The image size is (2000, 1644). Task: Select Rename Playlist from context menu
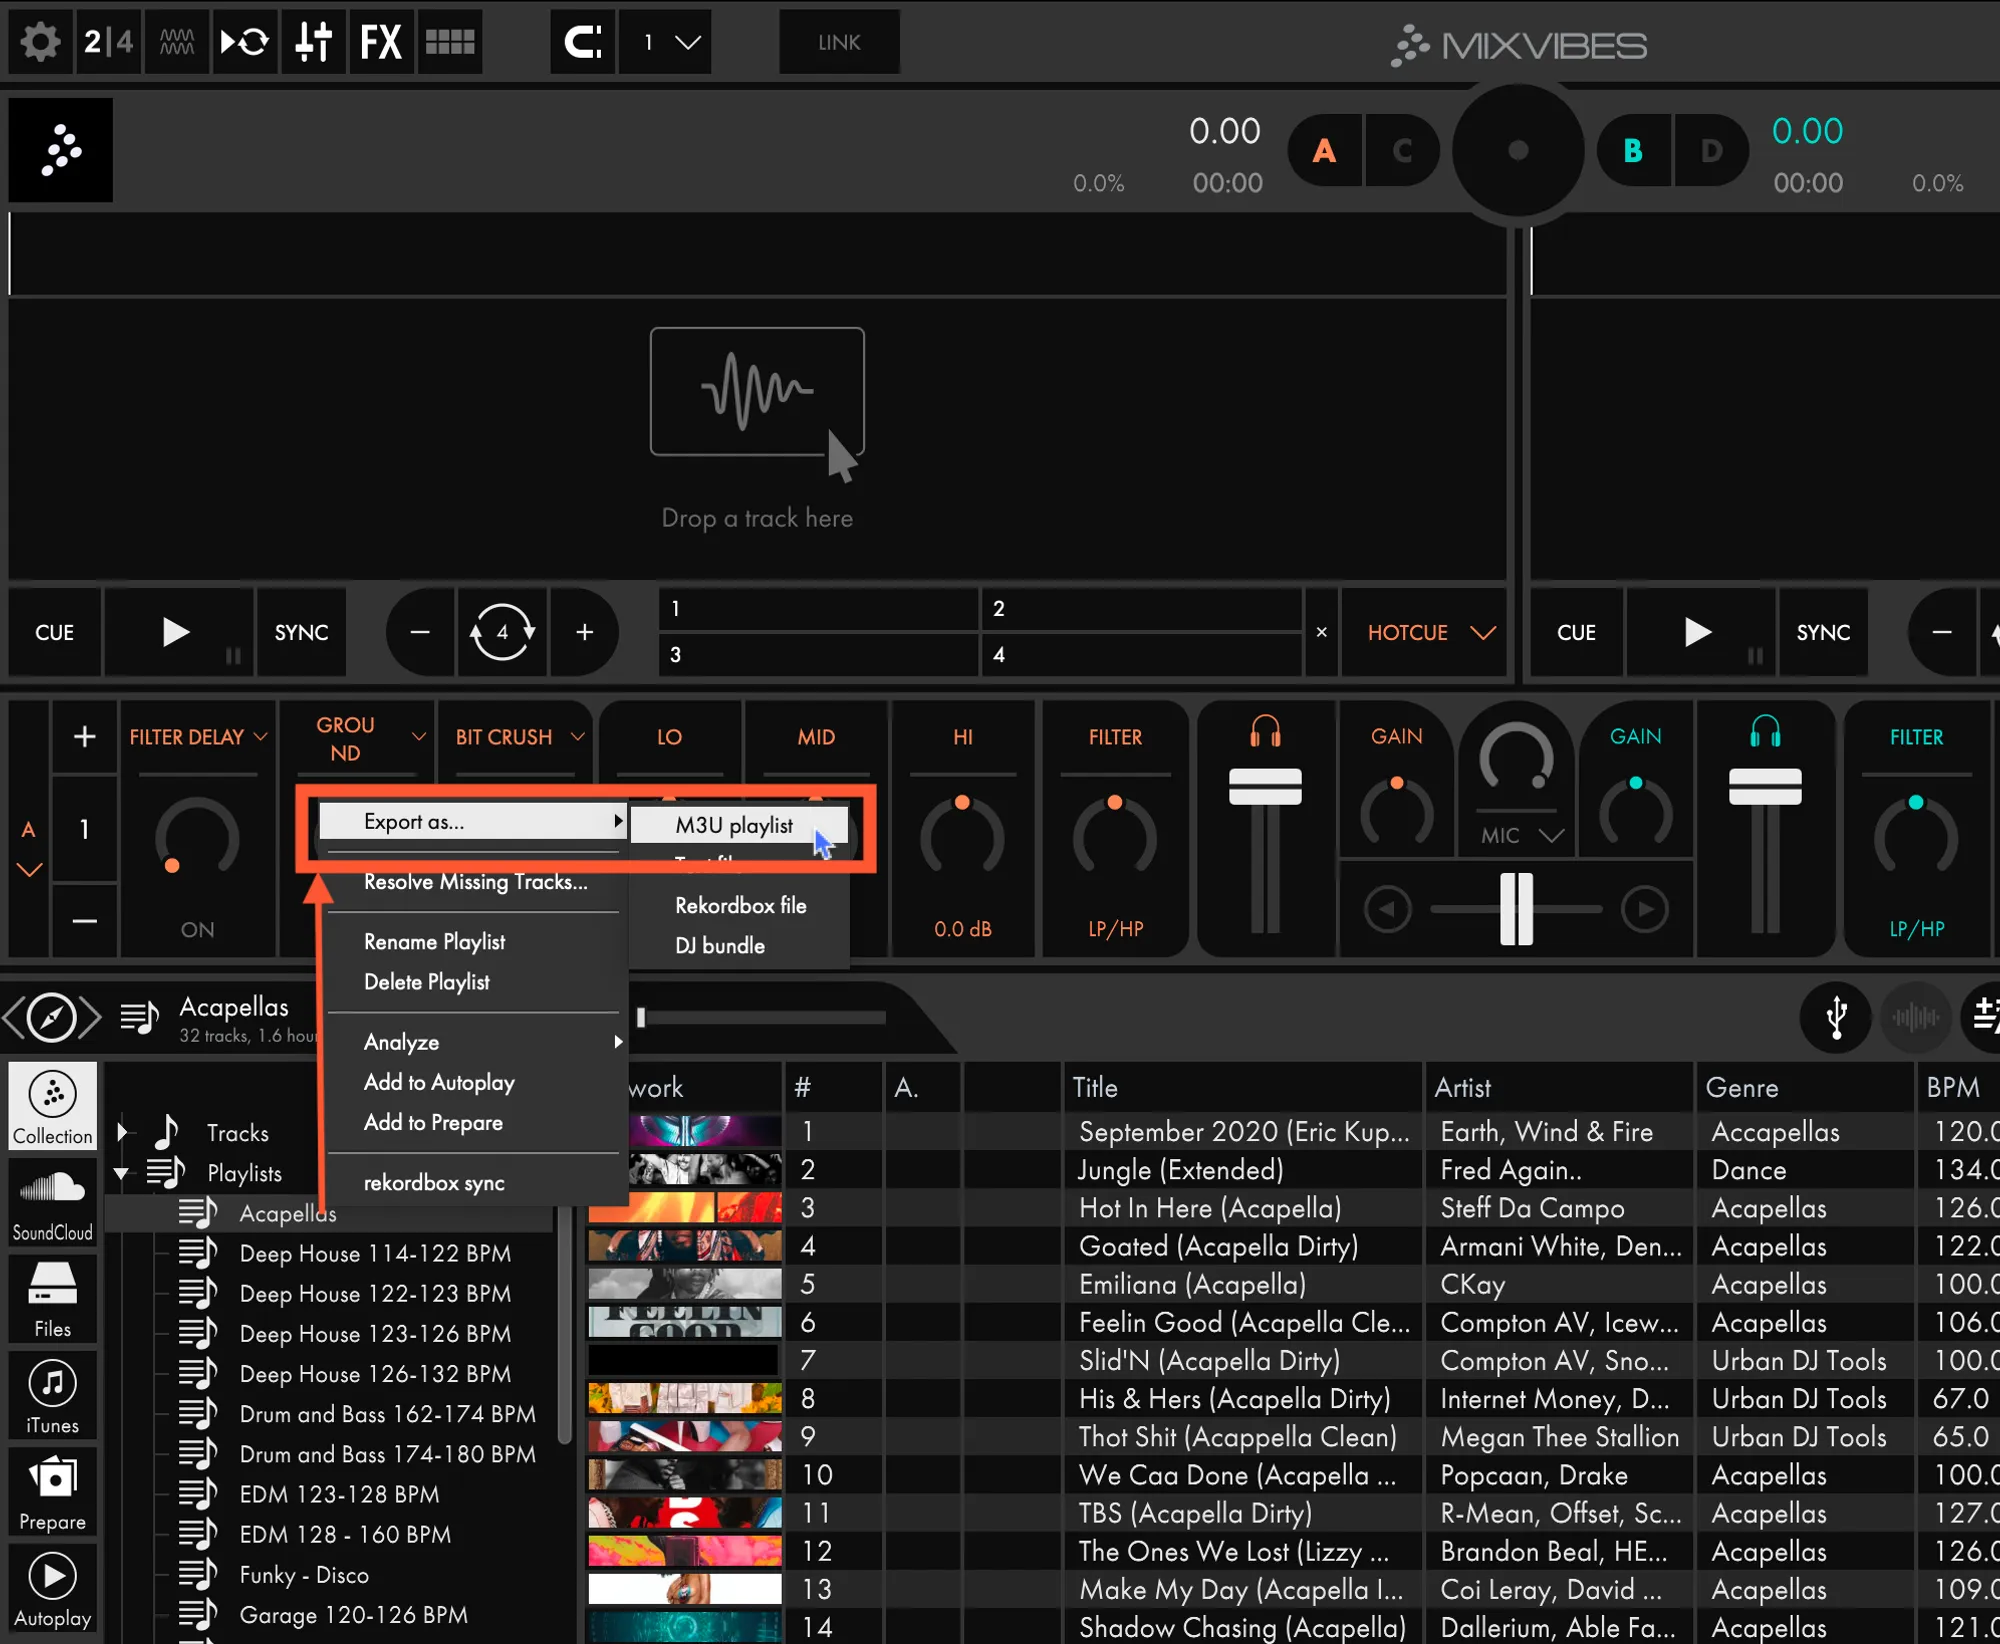click(x=434, y=941)
